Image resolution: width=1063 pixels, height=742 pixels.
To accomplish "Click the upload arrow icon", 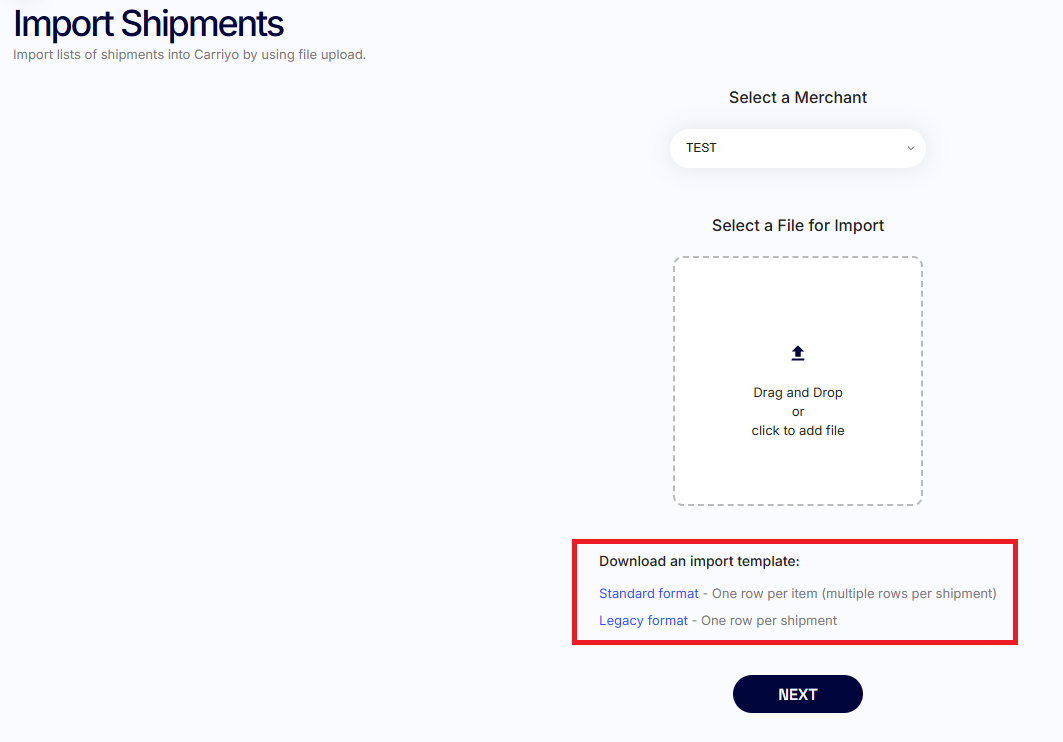I will 798,353.
